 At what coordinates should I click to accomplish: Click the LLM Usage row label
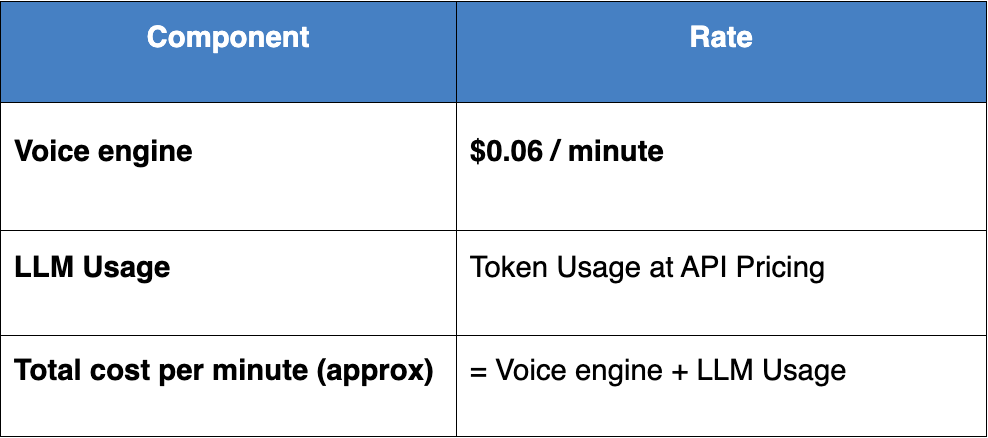click(x=92, y=268)
